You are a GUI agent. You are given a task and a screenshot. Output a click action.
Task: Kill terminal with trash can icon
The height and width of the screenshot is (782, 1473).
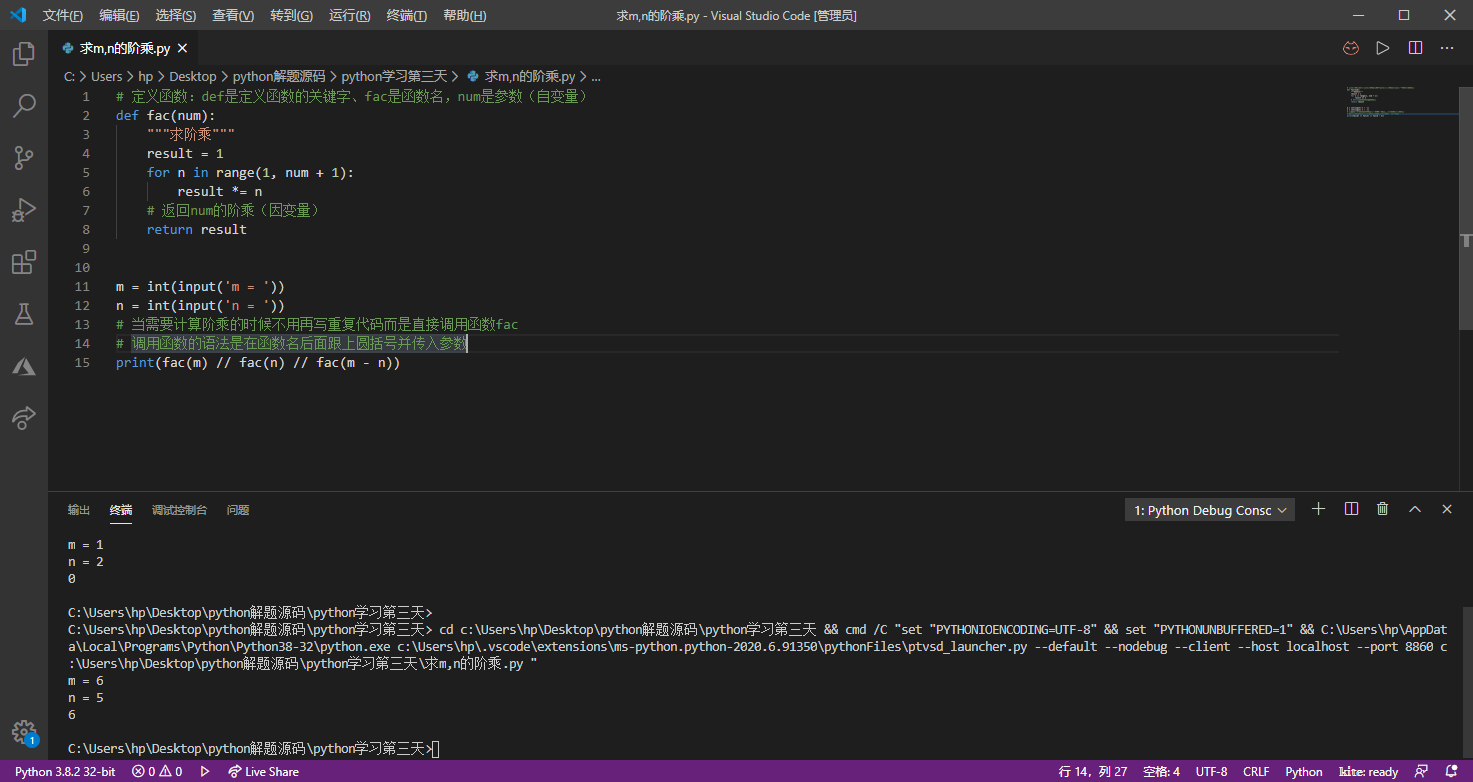(x=1383, y=509)
